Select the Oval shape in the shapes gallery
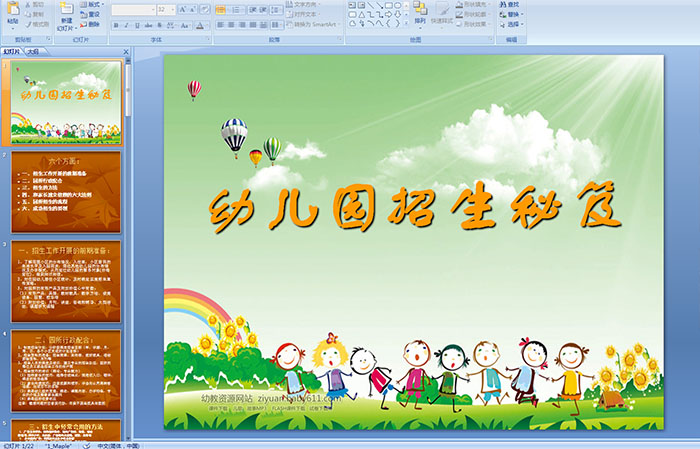 397,5
